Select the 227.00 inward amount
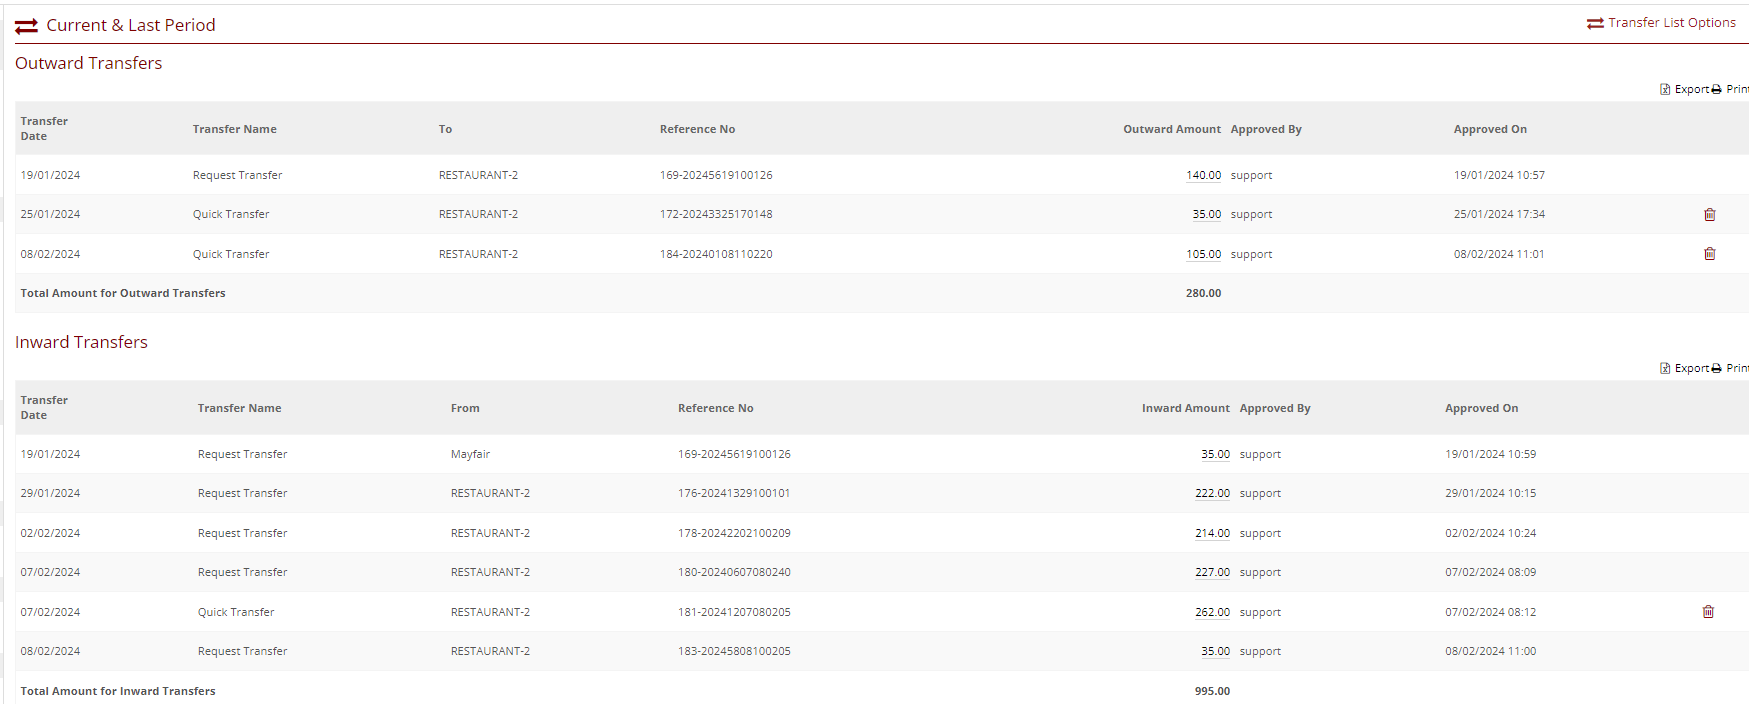The width and height of the screenshot is (1749, 704). (x=1212, y=572)
